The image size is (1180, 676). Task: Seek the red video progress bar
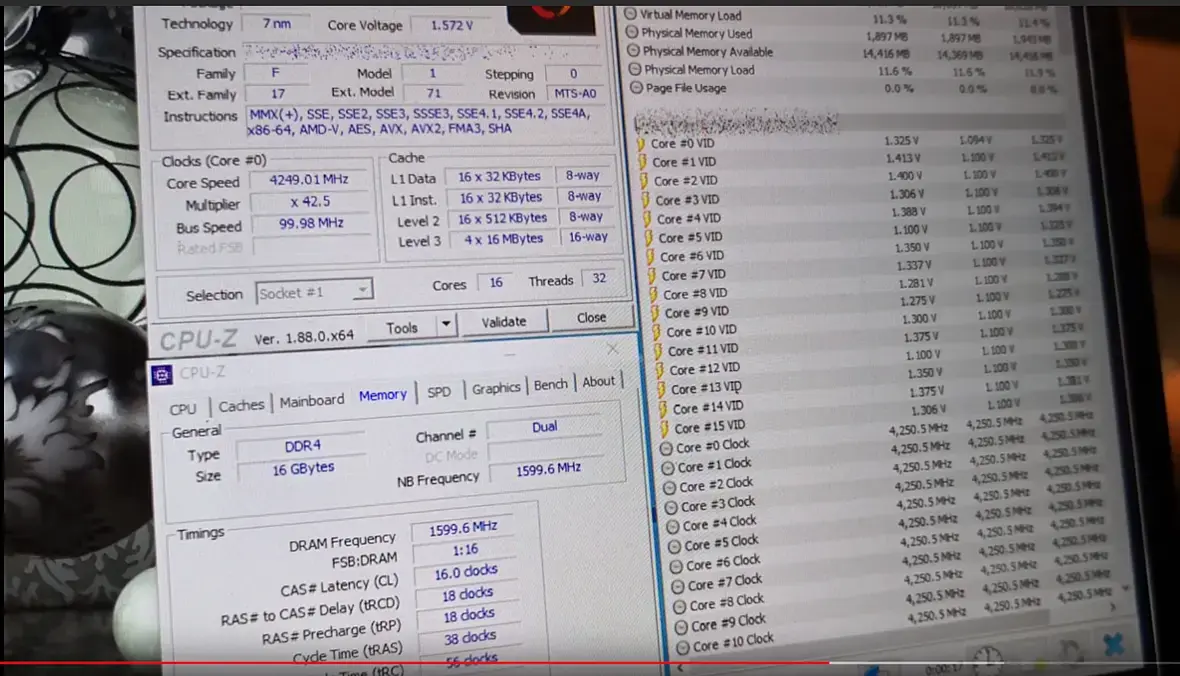pos(415,663)
